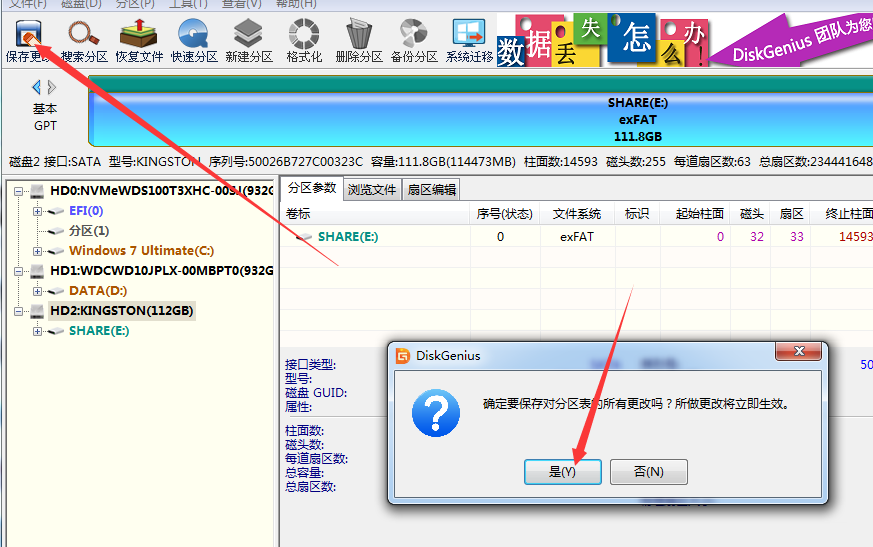The width and height of the screenshot is (873, 547).
Task: Expand the Windows 7 Ultimate(C:) node
Action: click(x=37, y=251)
